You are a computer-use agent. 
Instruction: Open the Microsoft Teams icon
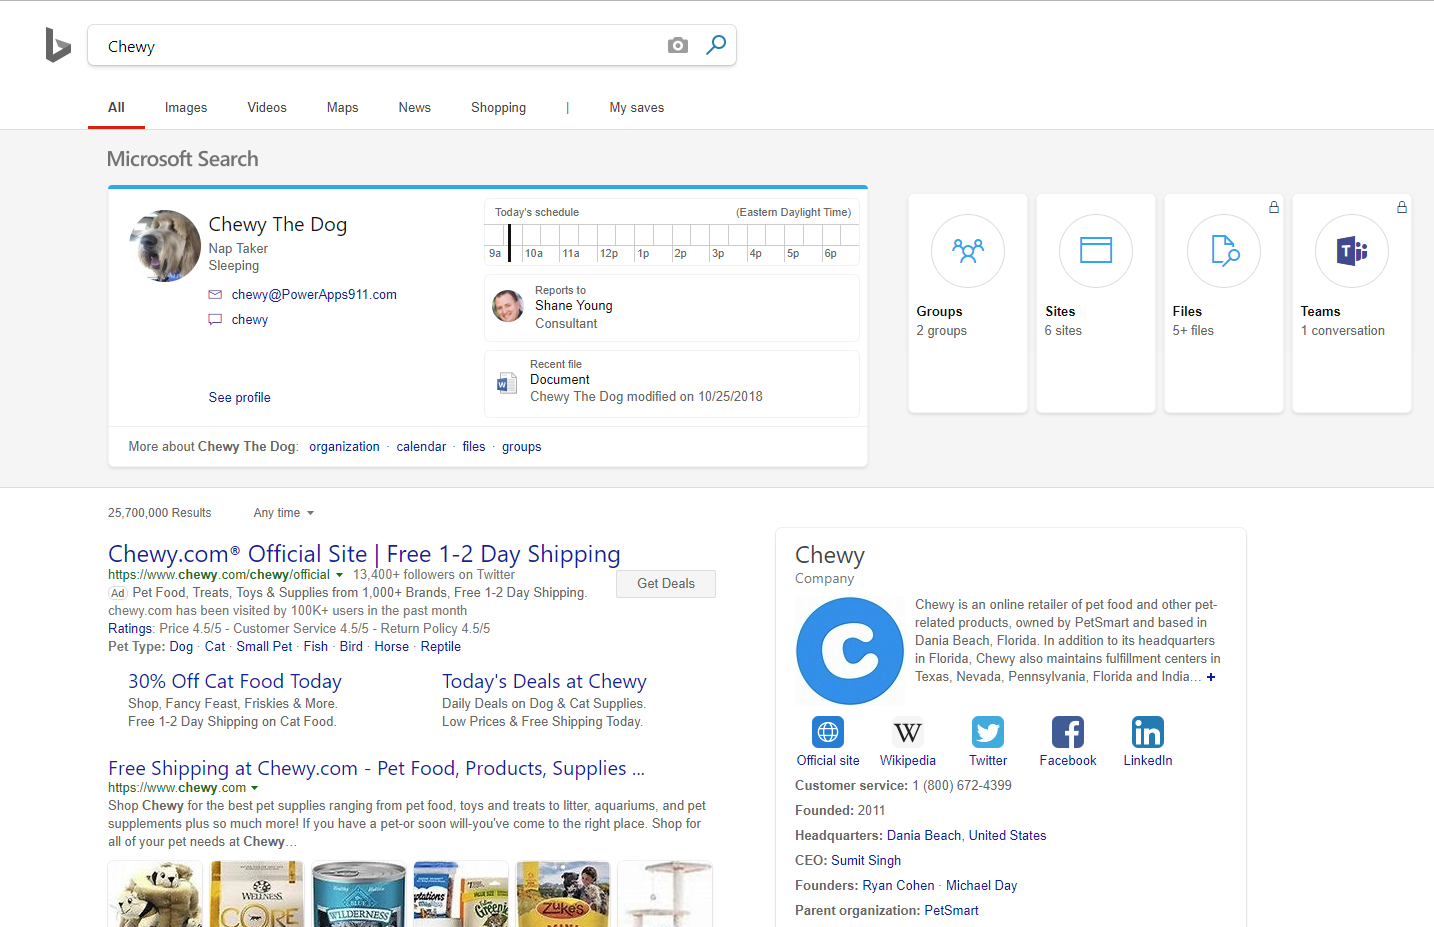pyautogui.click(x=1352, y=251)
